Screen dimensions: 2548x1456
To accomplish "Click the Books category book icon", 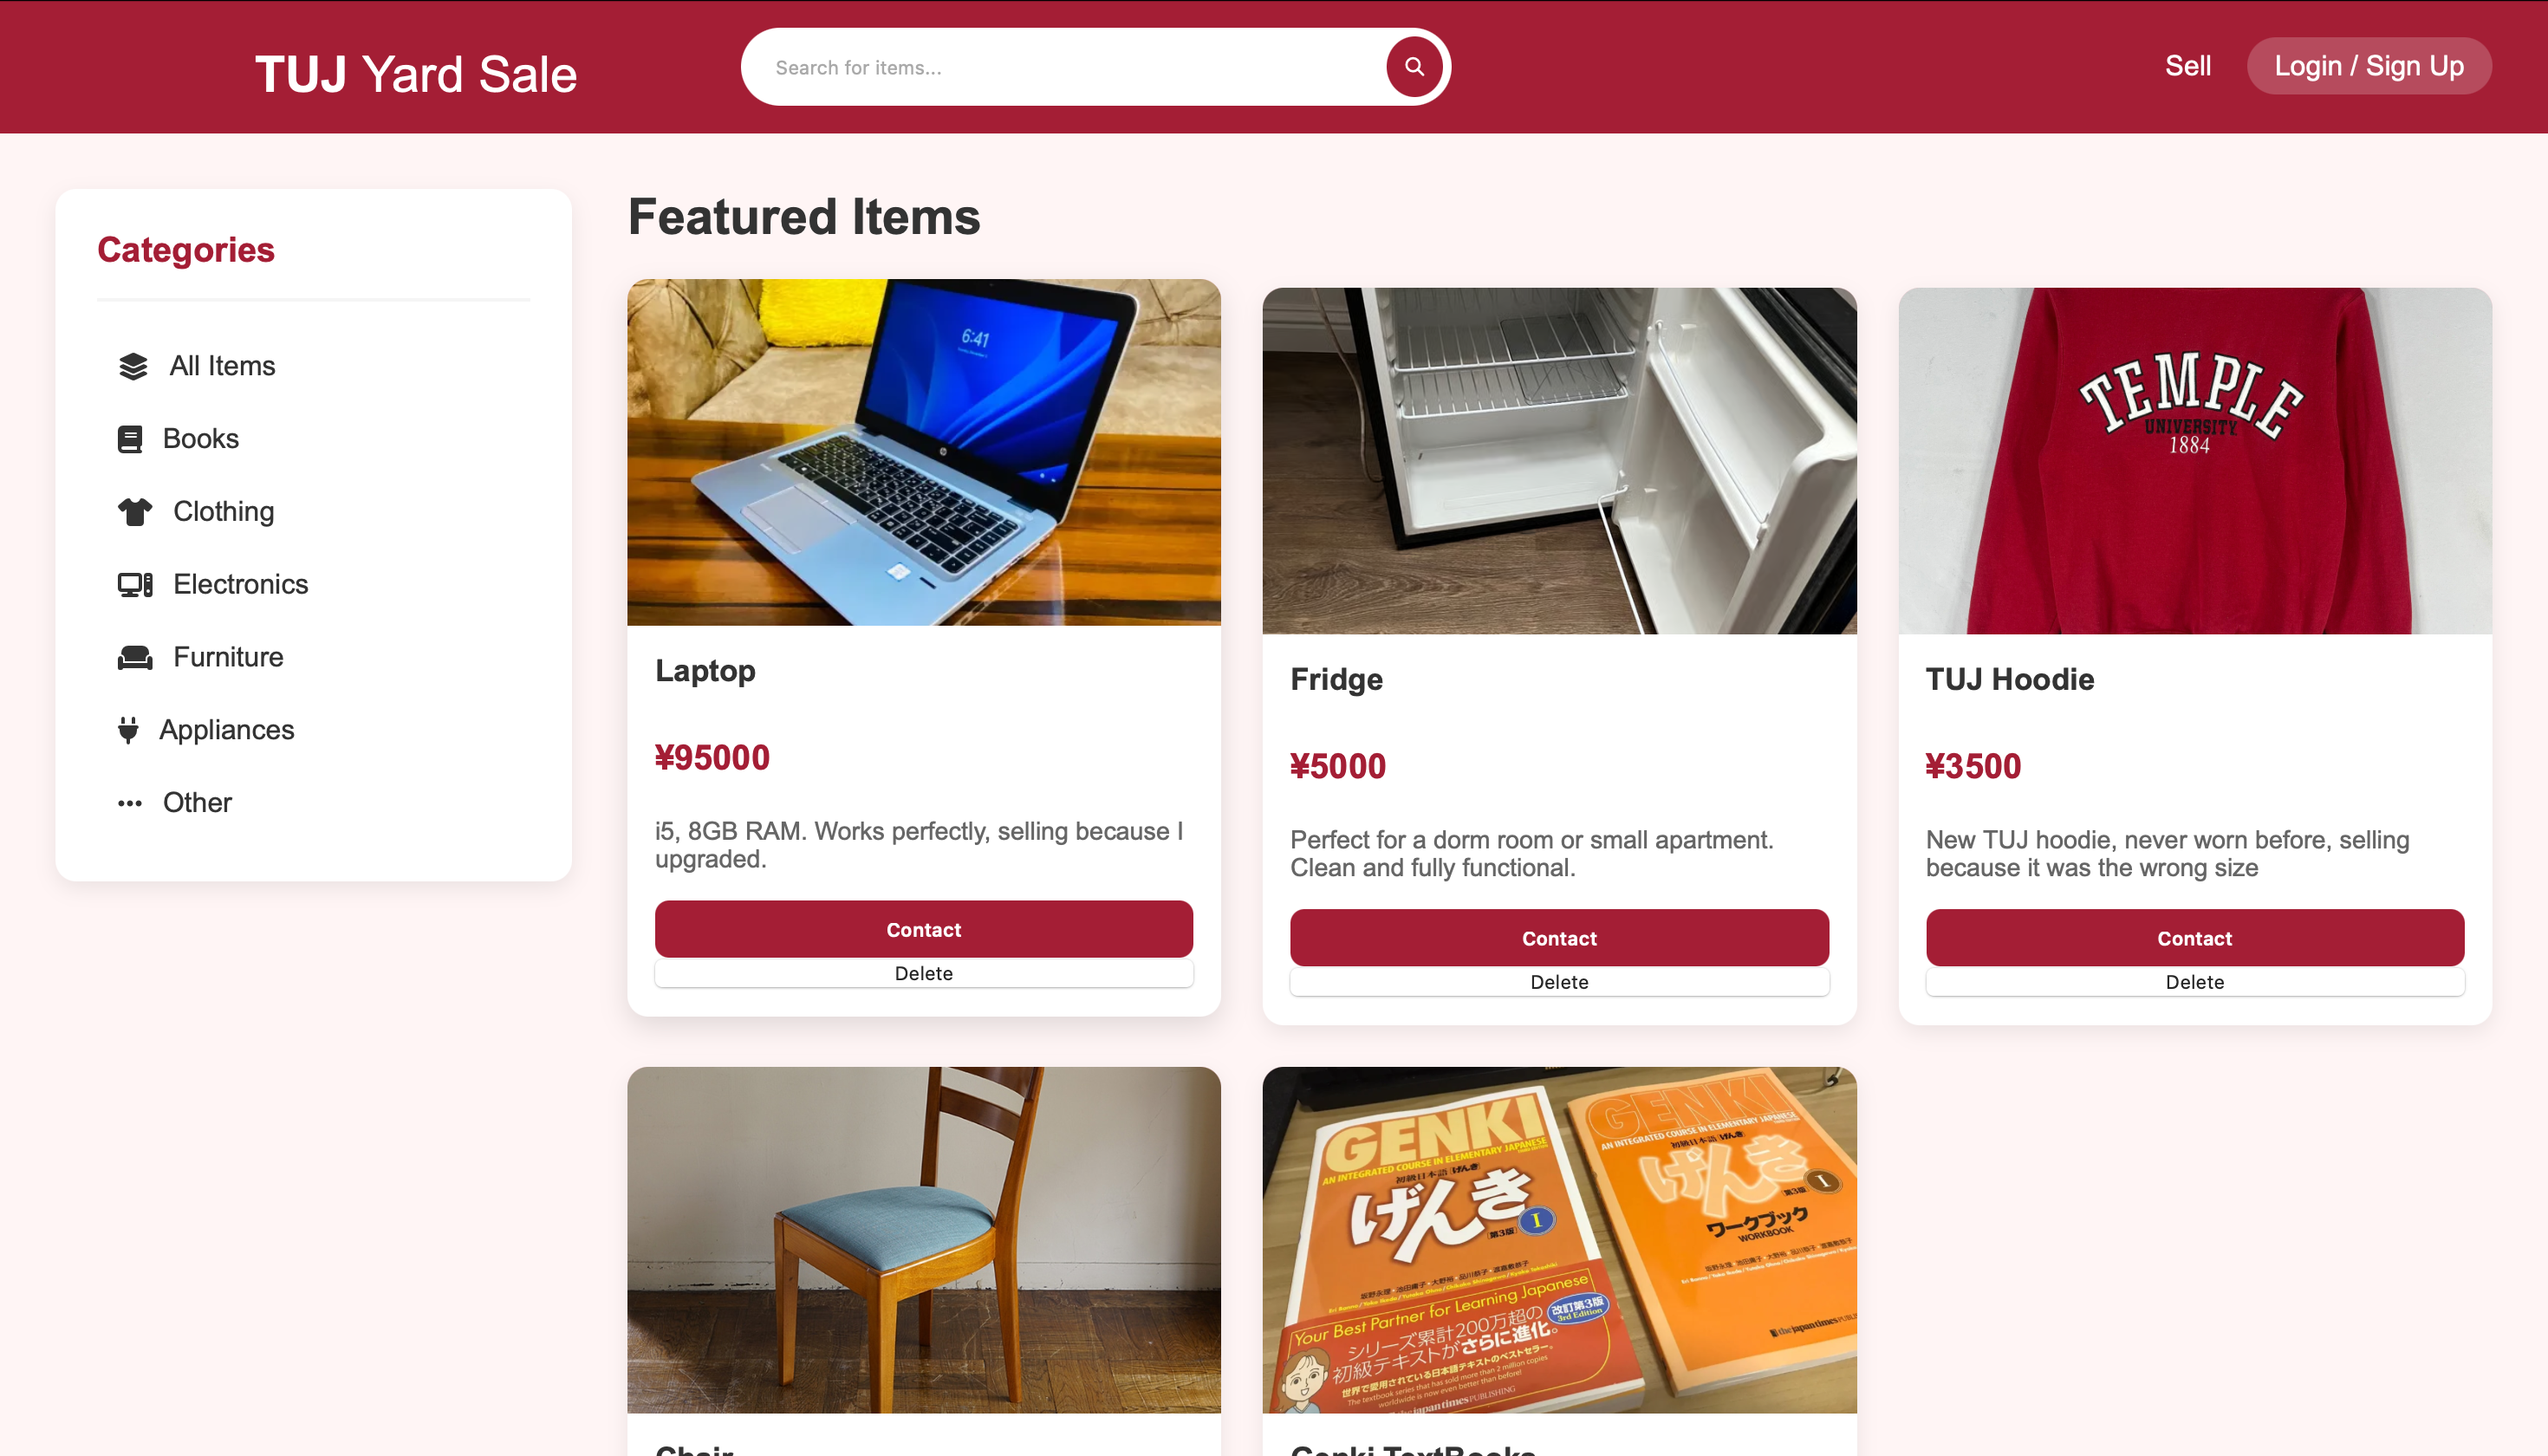I will pyautogui.click(x=130, y=439).
